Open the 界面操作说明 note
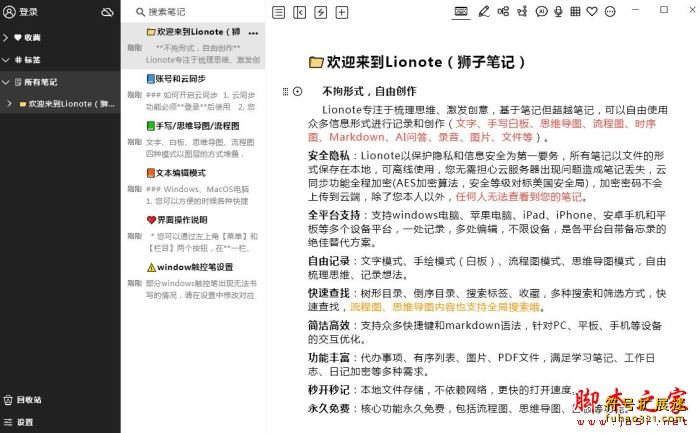The image size is (700, 433). tap(193, 234)
